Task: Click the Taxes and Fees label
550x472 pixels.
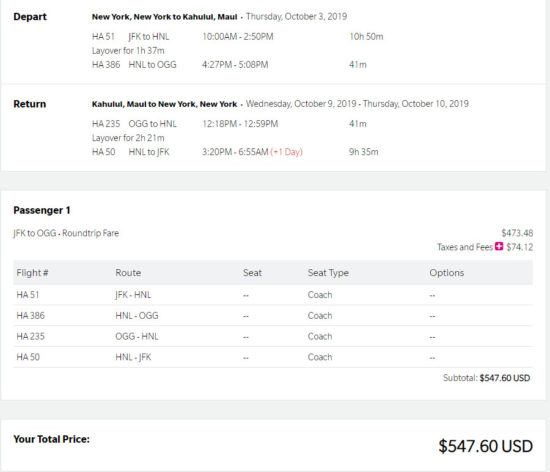Action: (x=465, y=247)
